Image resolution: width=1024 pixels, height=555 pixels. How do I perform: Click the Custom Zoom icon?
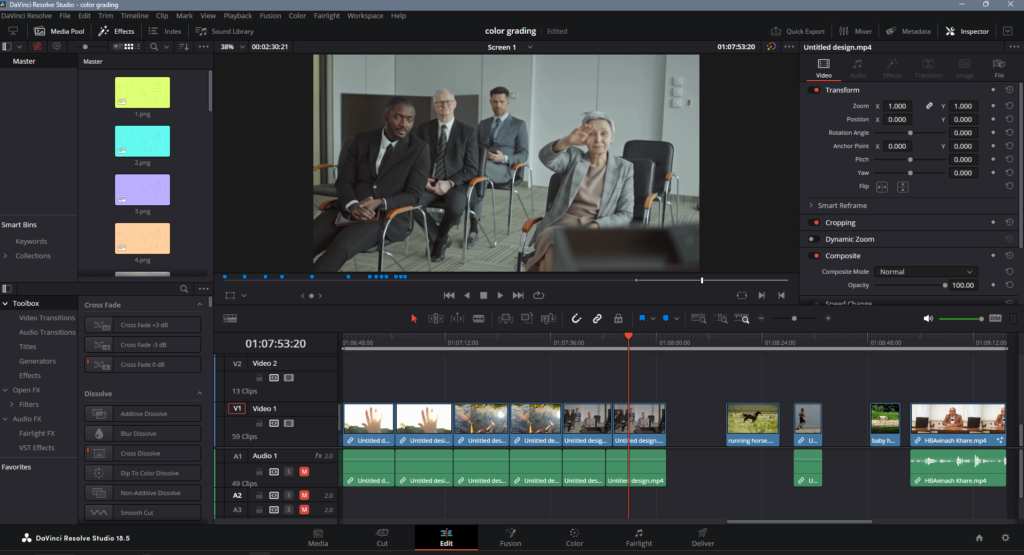point(742,319)
